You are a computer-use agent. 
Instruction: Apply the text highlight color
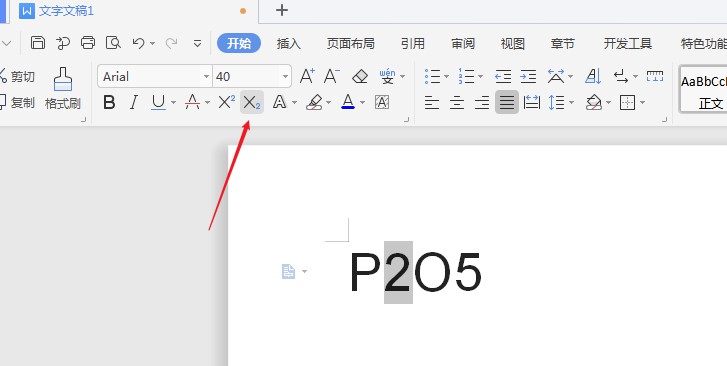point(314,102)
